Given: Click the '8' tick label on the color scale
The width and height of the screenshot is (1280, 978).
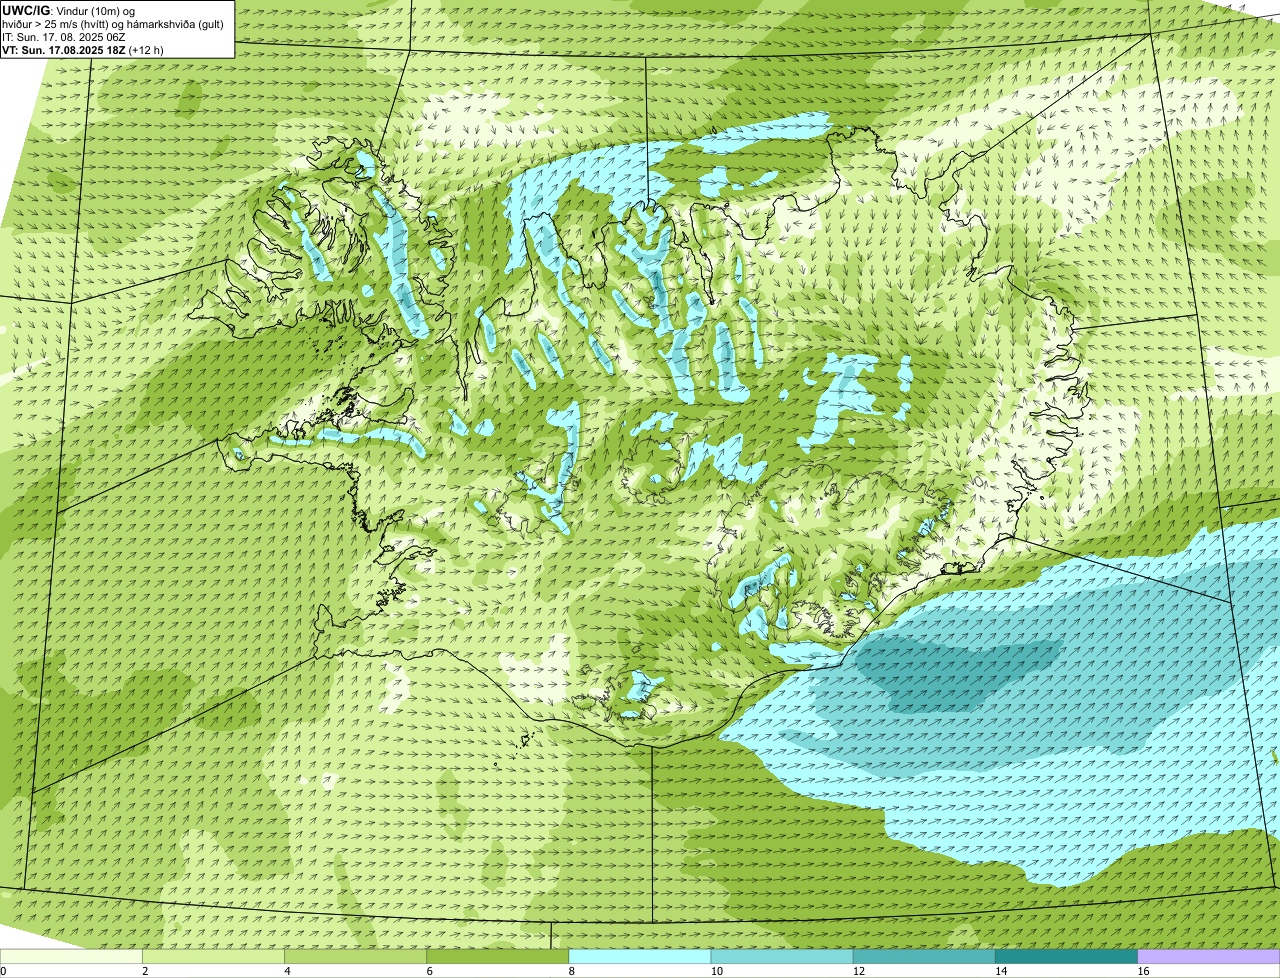Looking at the screenshot, I should click(571, 971).
